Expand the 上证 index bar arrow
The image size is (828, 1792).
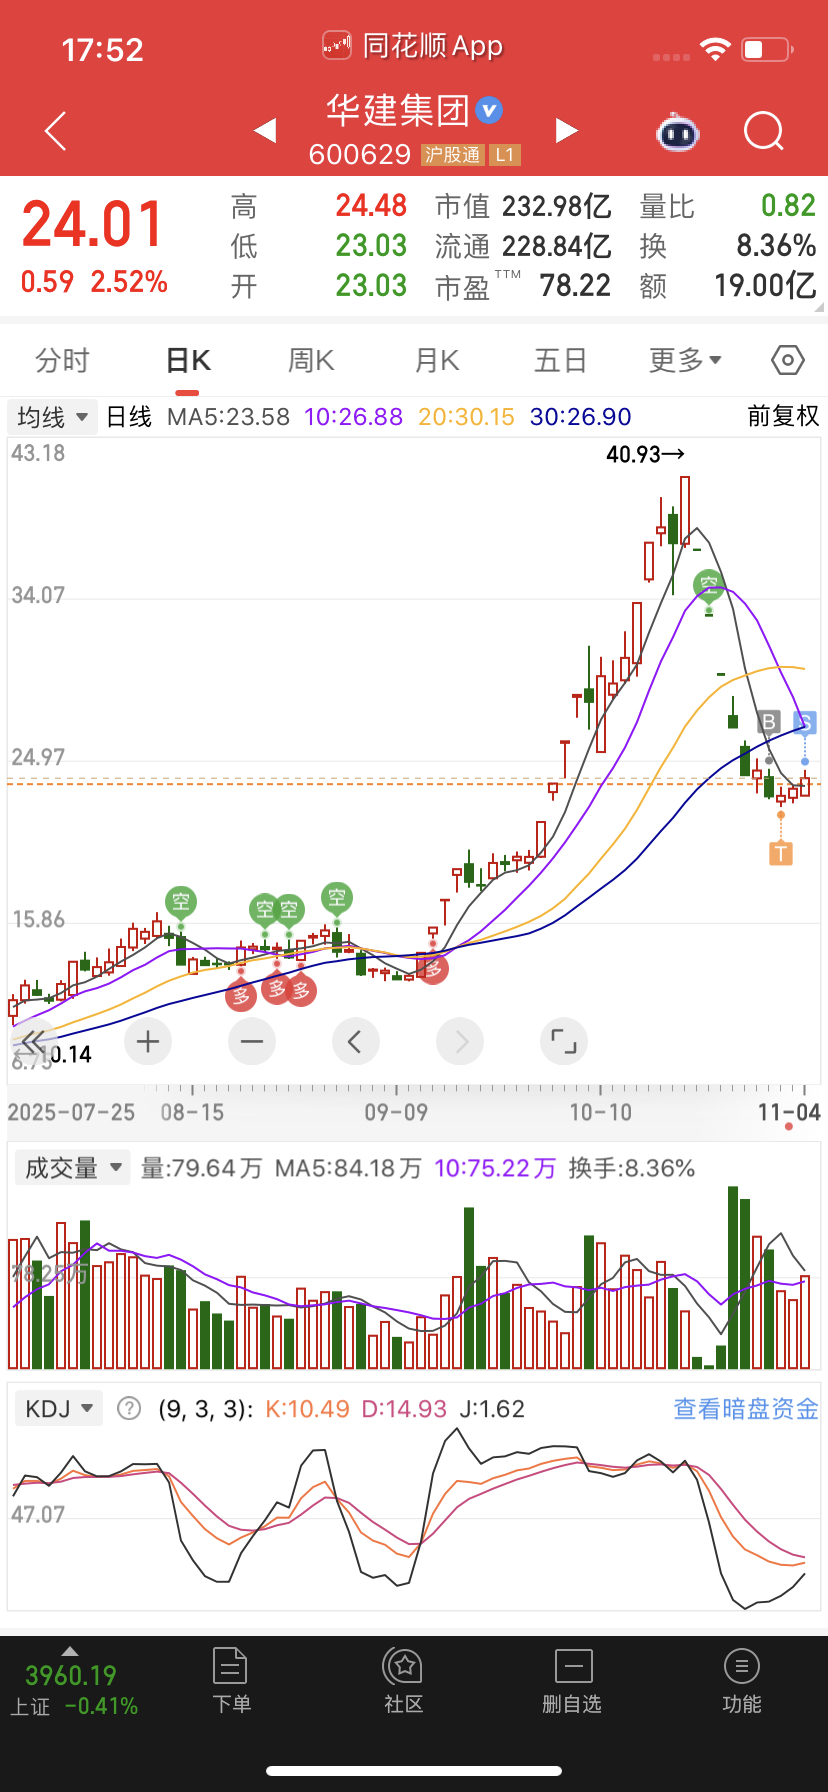(69, 1651)
